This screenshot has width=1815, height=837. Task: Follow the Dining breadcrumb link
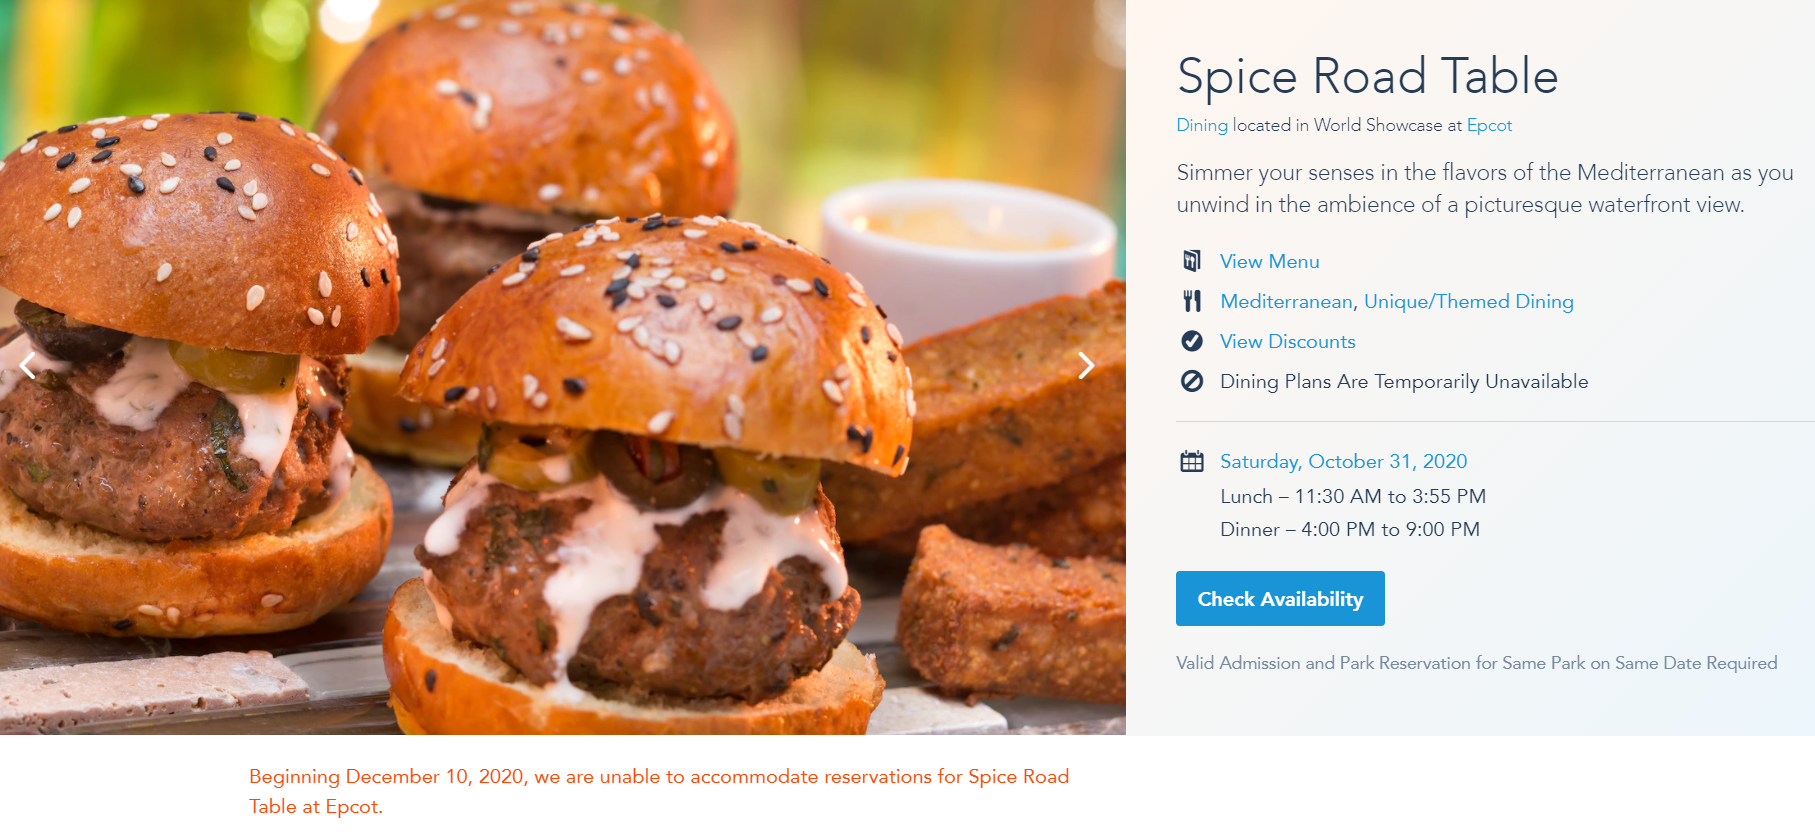(1201, 125)
